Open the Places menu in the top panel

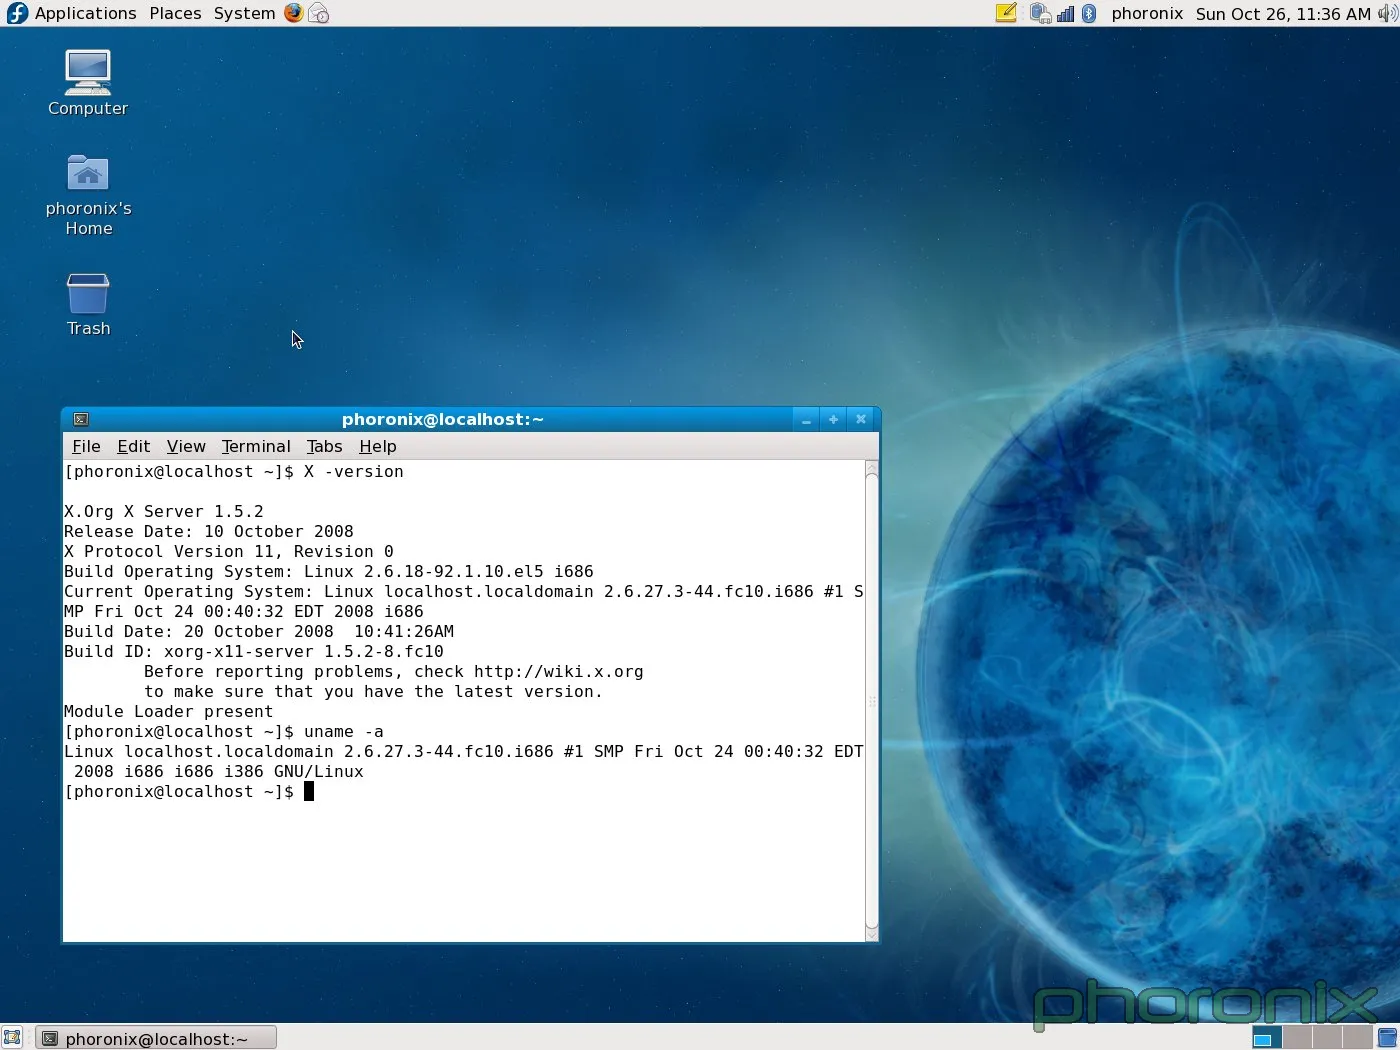tap(175, 13)
